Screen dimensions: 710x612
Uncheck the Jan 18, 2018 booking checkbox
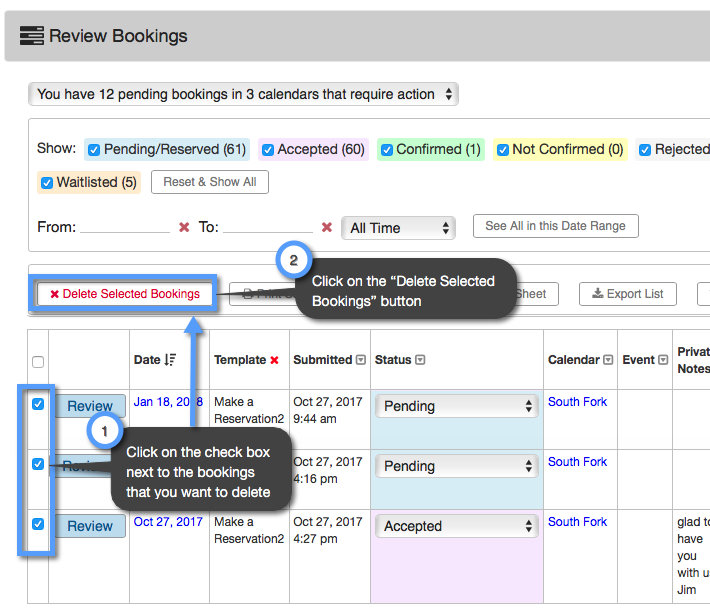coord(38,404)
